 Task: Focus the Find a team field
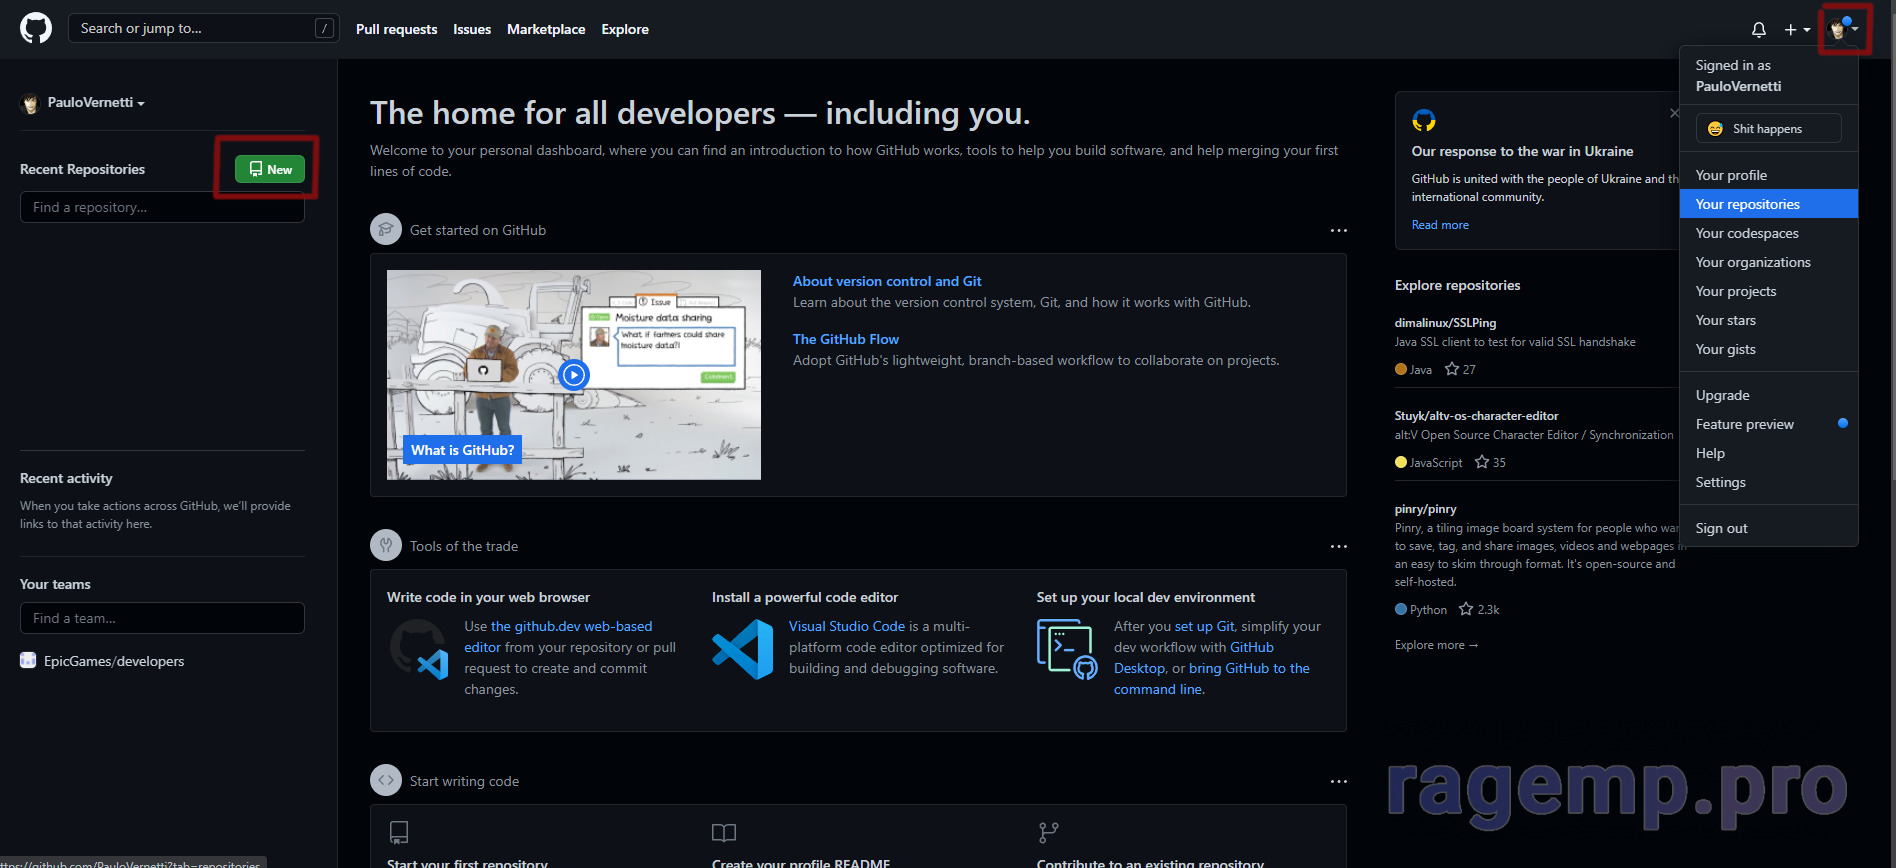(x=162, y=618)
